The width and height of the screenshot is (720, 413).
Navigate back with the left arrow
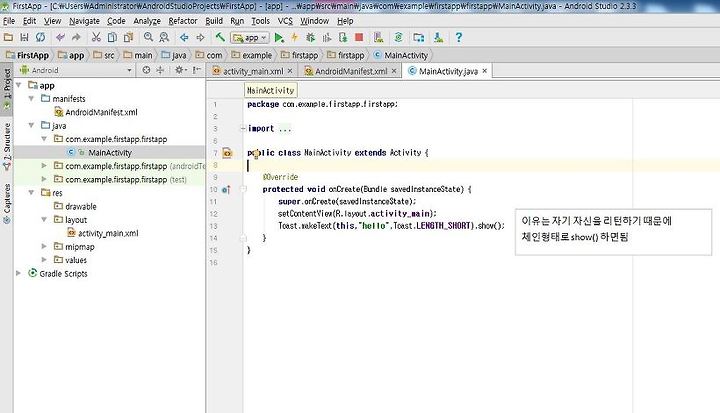(x=184, y=37)
